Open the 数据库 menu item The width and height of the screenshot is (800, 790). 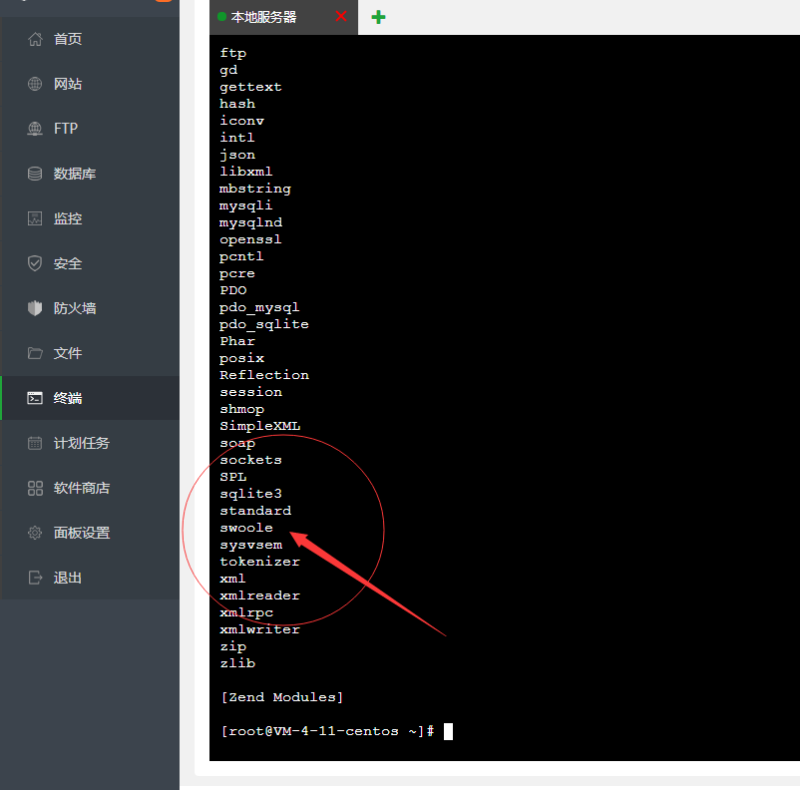click(x=90, y=174)
